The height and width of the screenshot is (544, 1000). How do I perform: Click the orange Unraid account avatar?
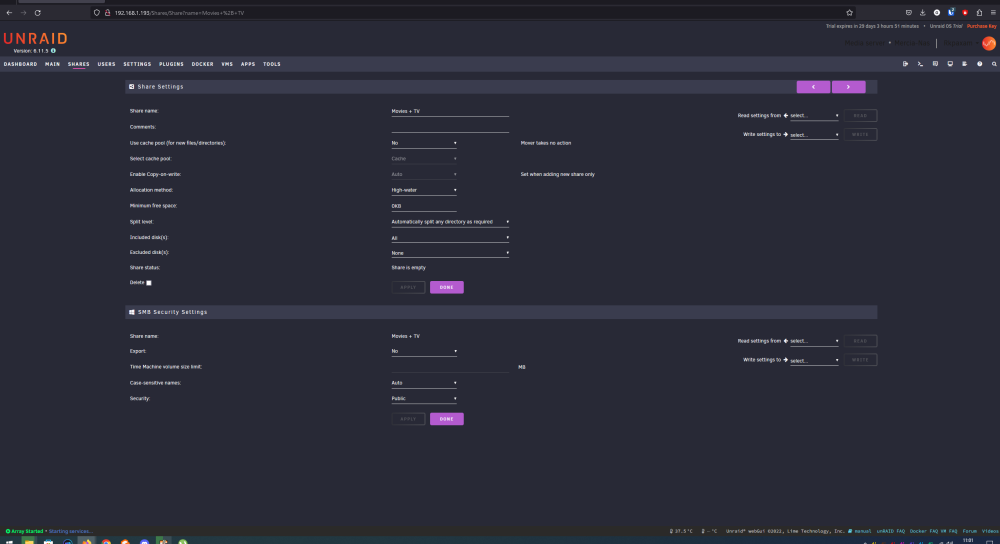point(989,43)
